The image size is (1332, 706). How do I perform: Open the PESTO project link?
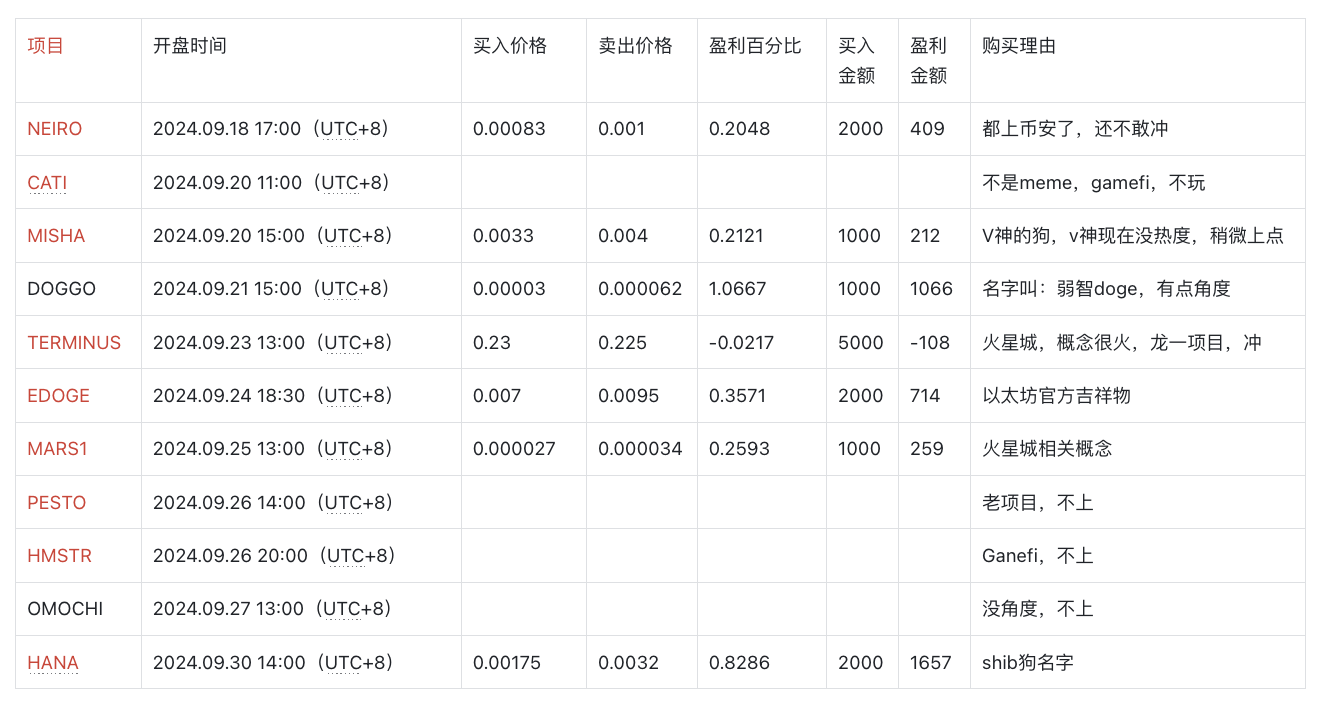coord(57,503)
